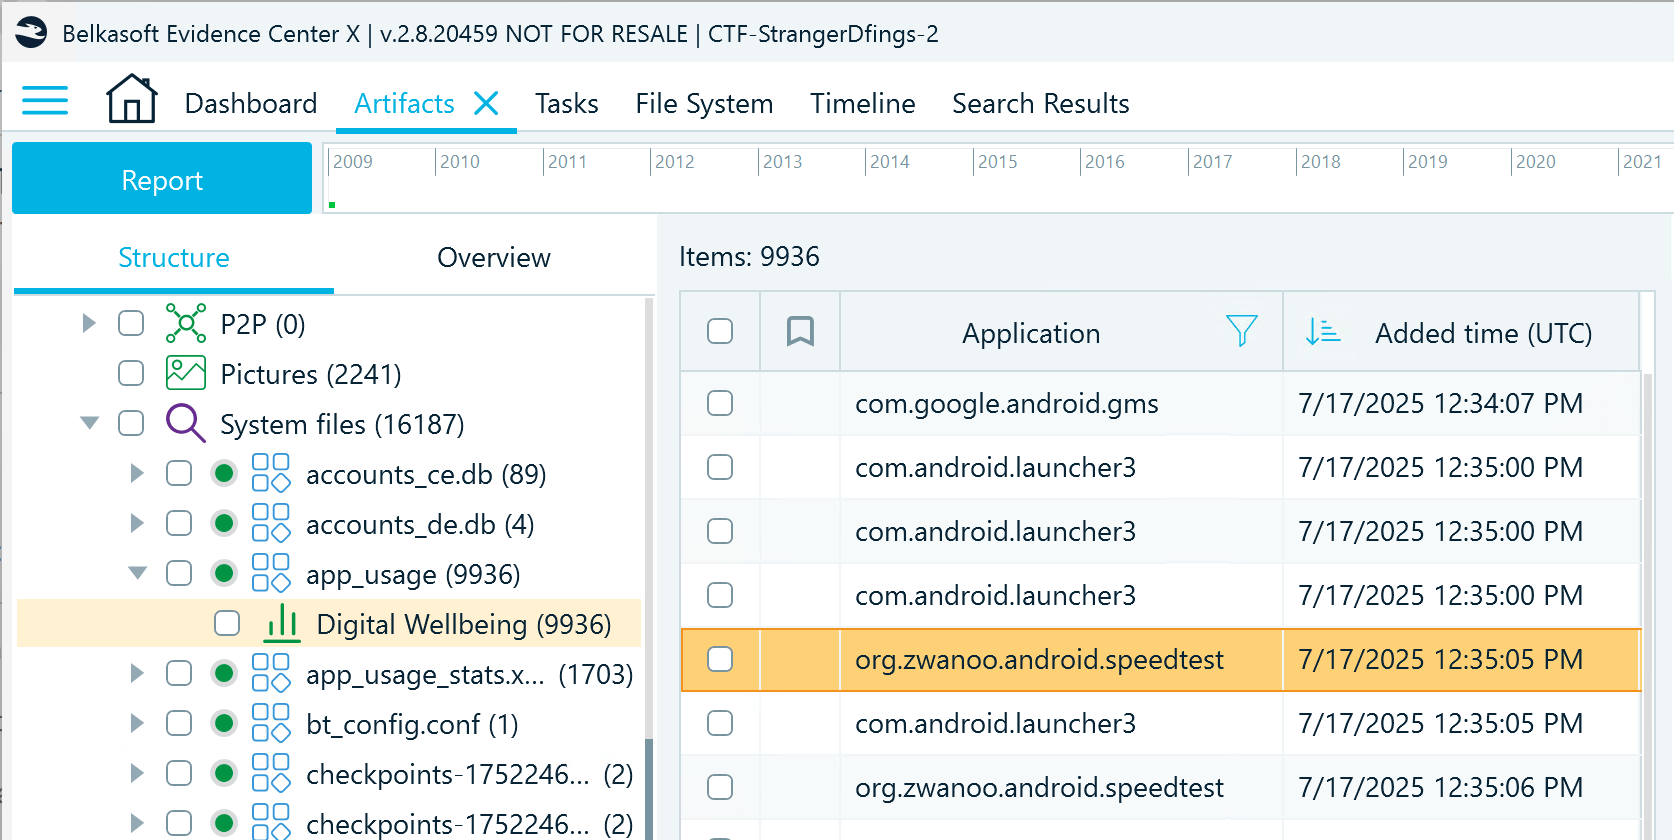Click green status dot beside app_usage_stats.x...
The width and height of the screenshot is (1674, 840).
(x=224, y=673)
